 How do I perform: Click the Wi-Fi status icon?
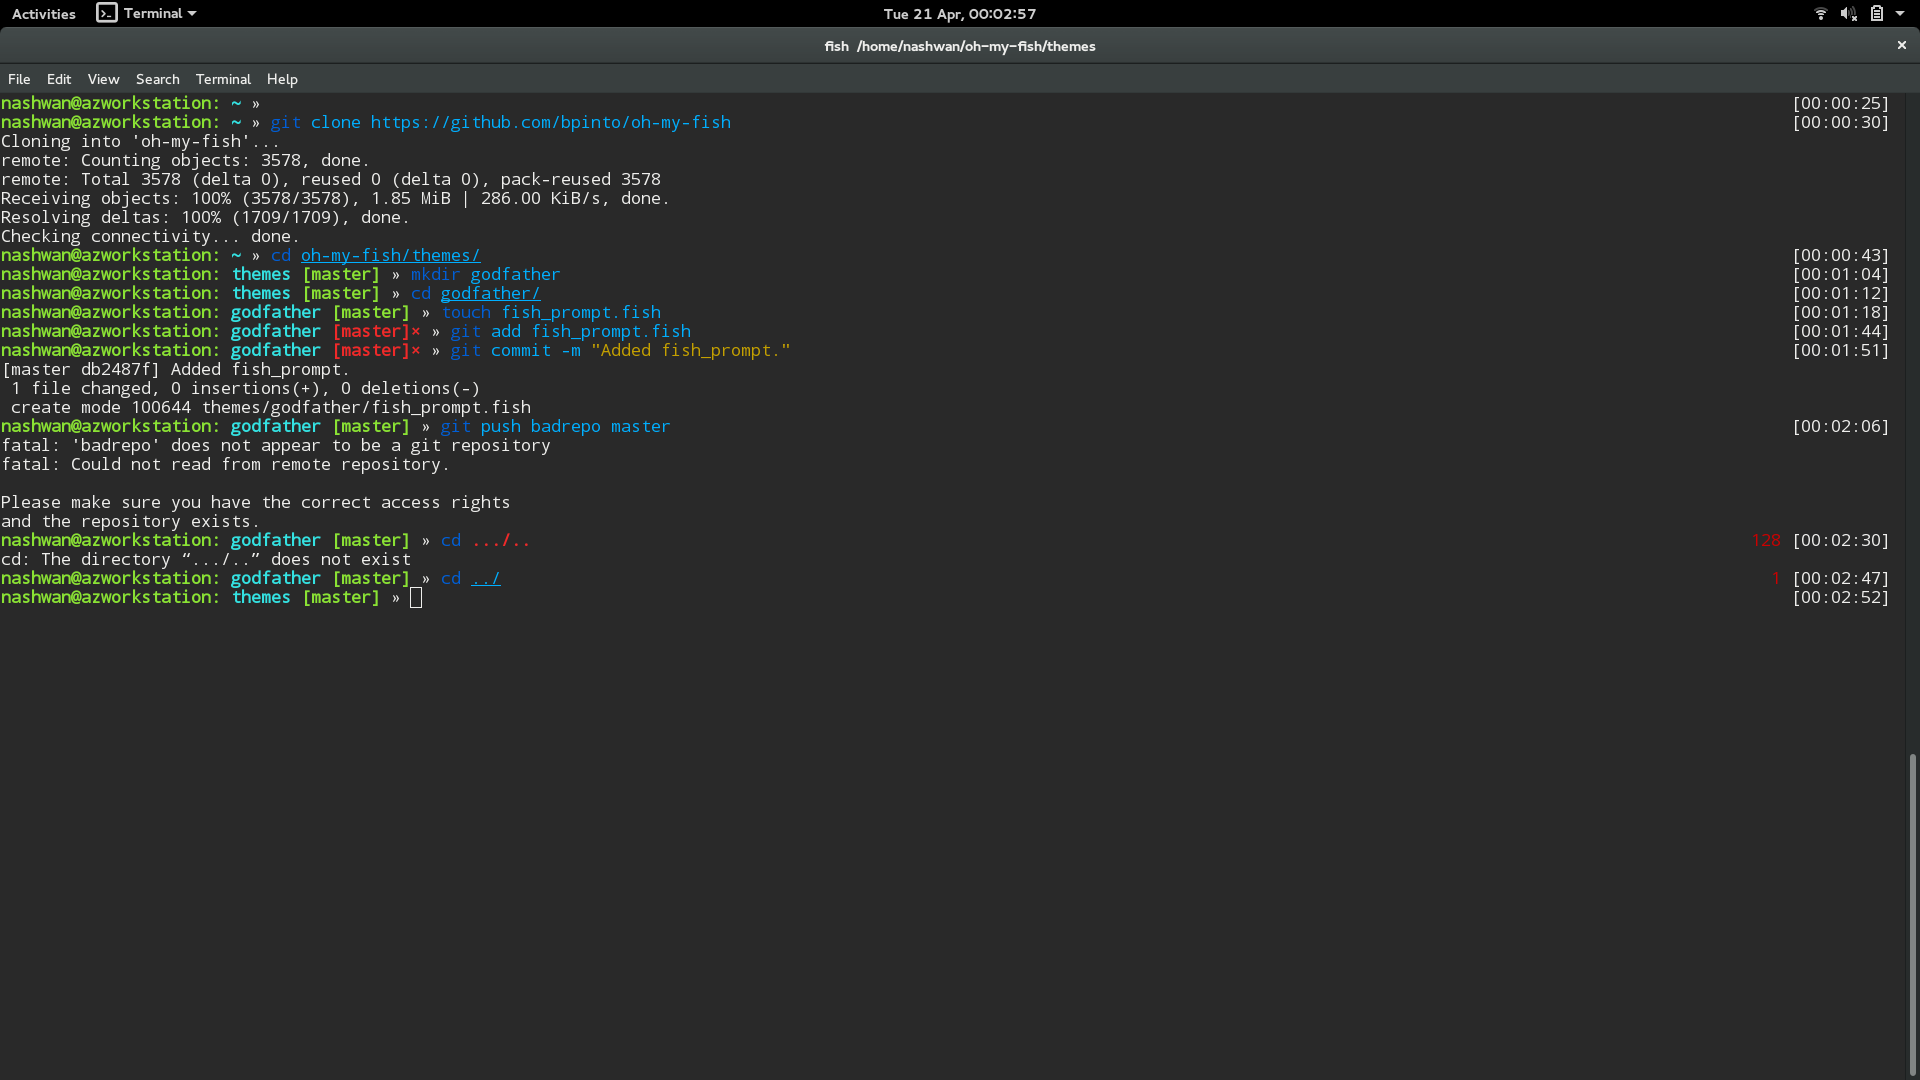pos(1821,14)
